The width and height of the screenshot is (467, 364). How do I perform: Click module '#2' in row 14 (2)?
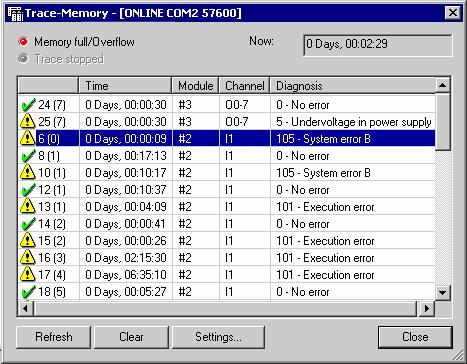(185, 224)
